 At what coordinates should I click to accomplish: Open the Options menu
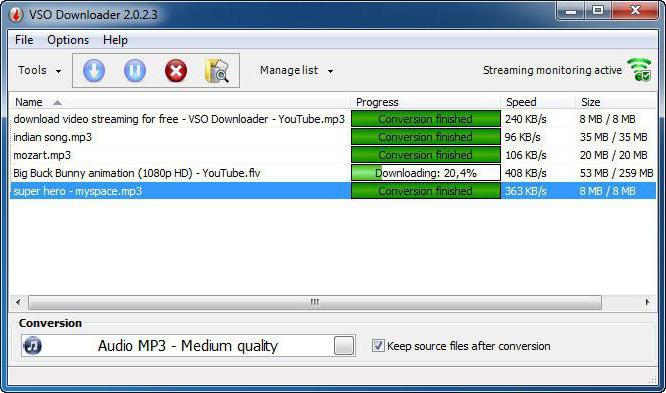tap(68, 40)
